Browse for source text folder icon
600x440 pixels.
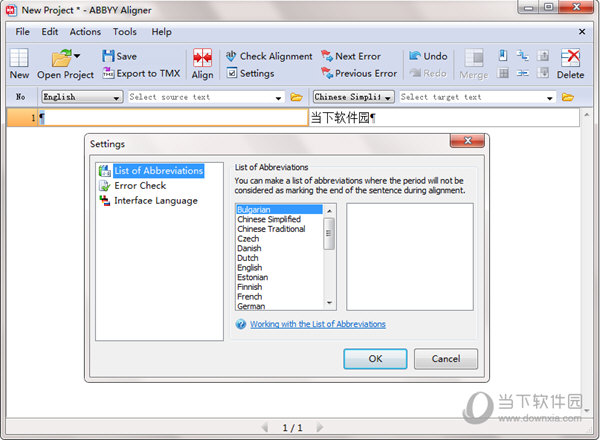(x=296, y=97)
